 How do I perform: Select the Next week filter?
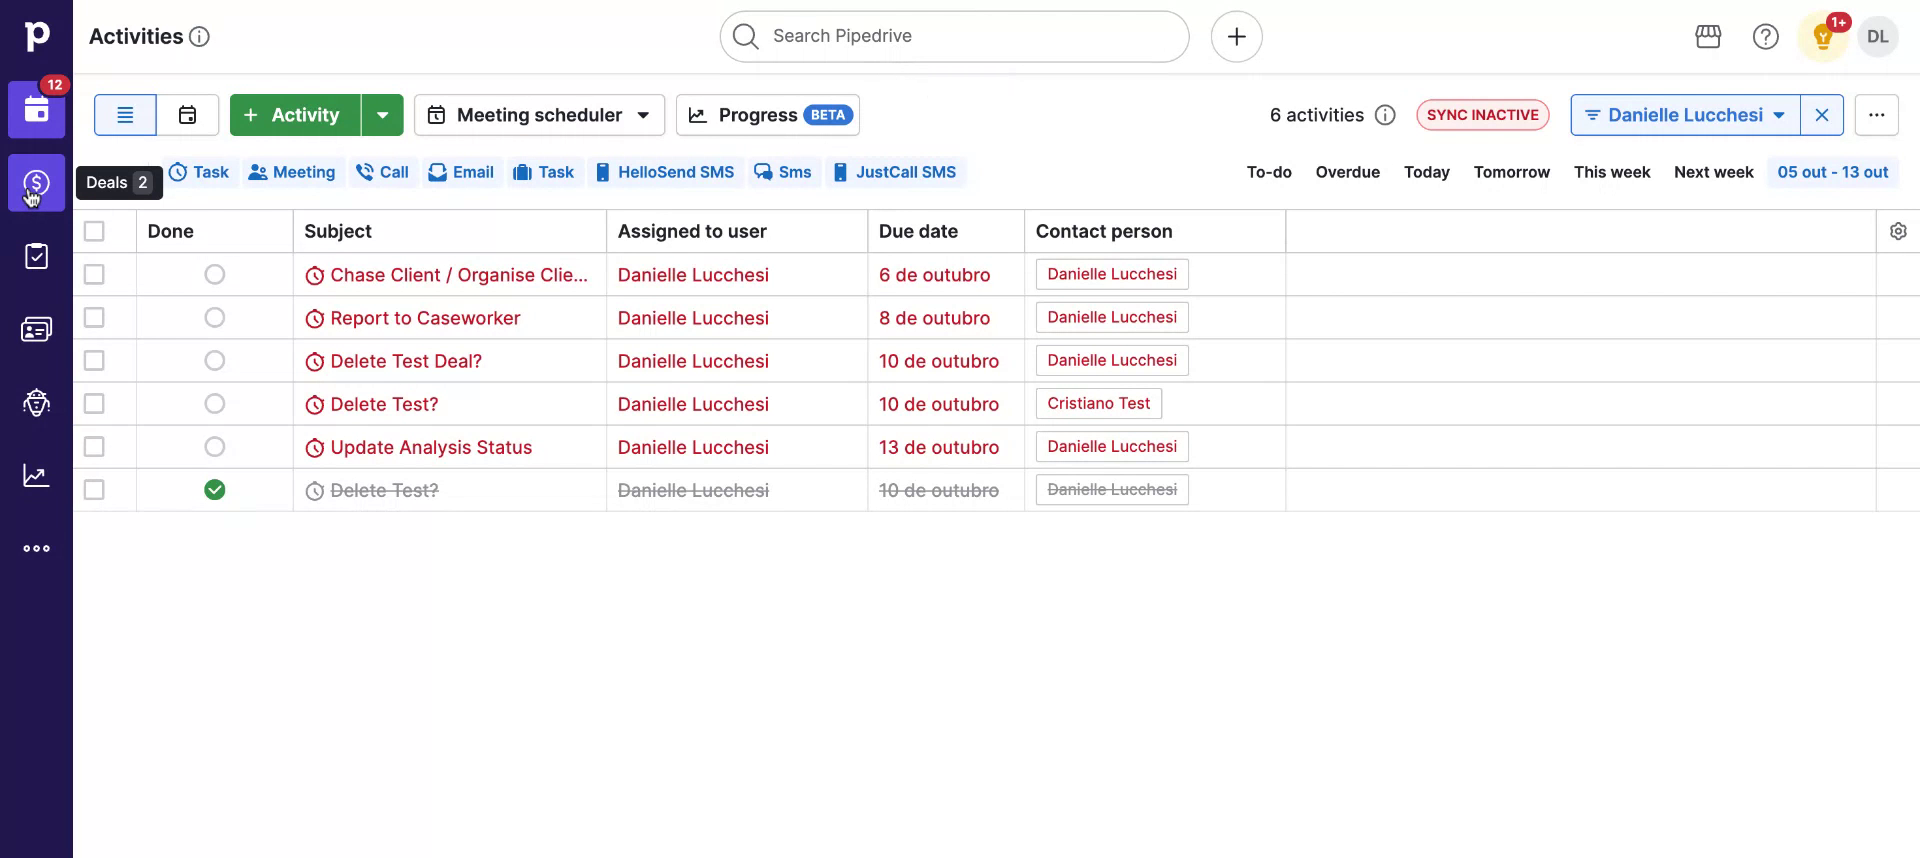[1714, 172]
